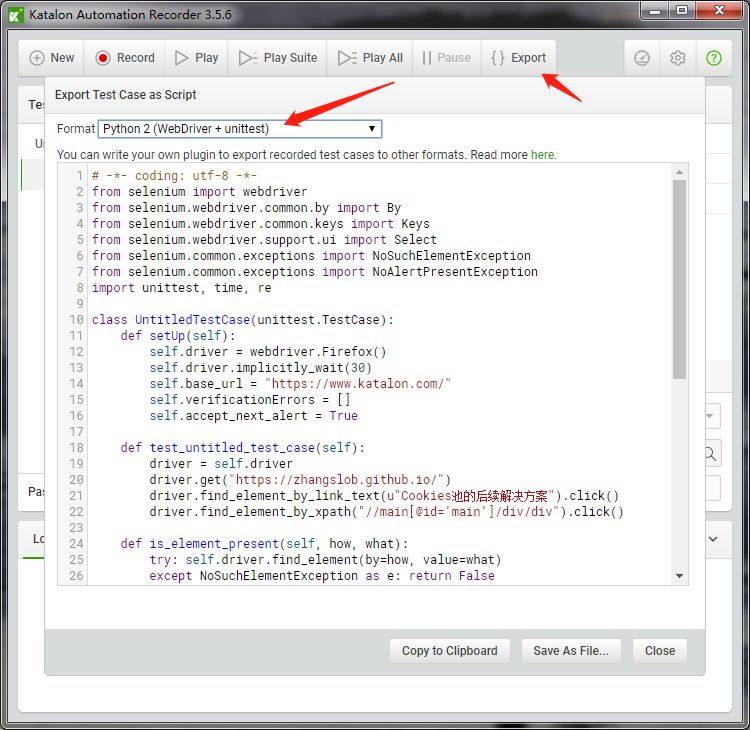Close the export dialog with Close

pyautogui.click(x=660, y=651)
